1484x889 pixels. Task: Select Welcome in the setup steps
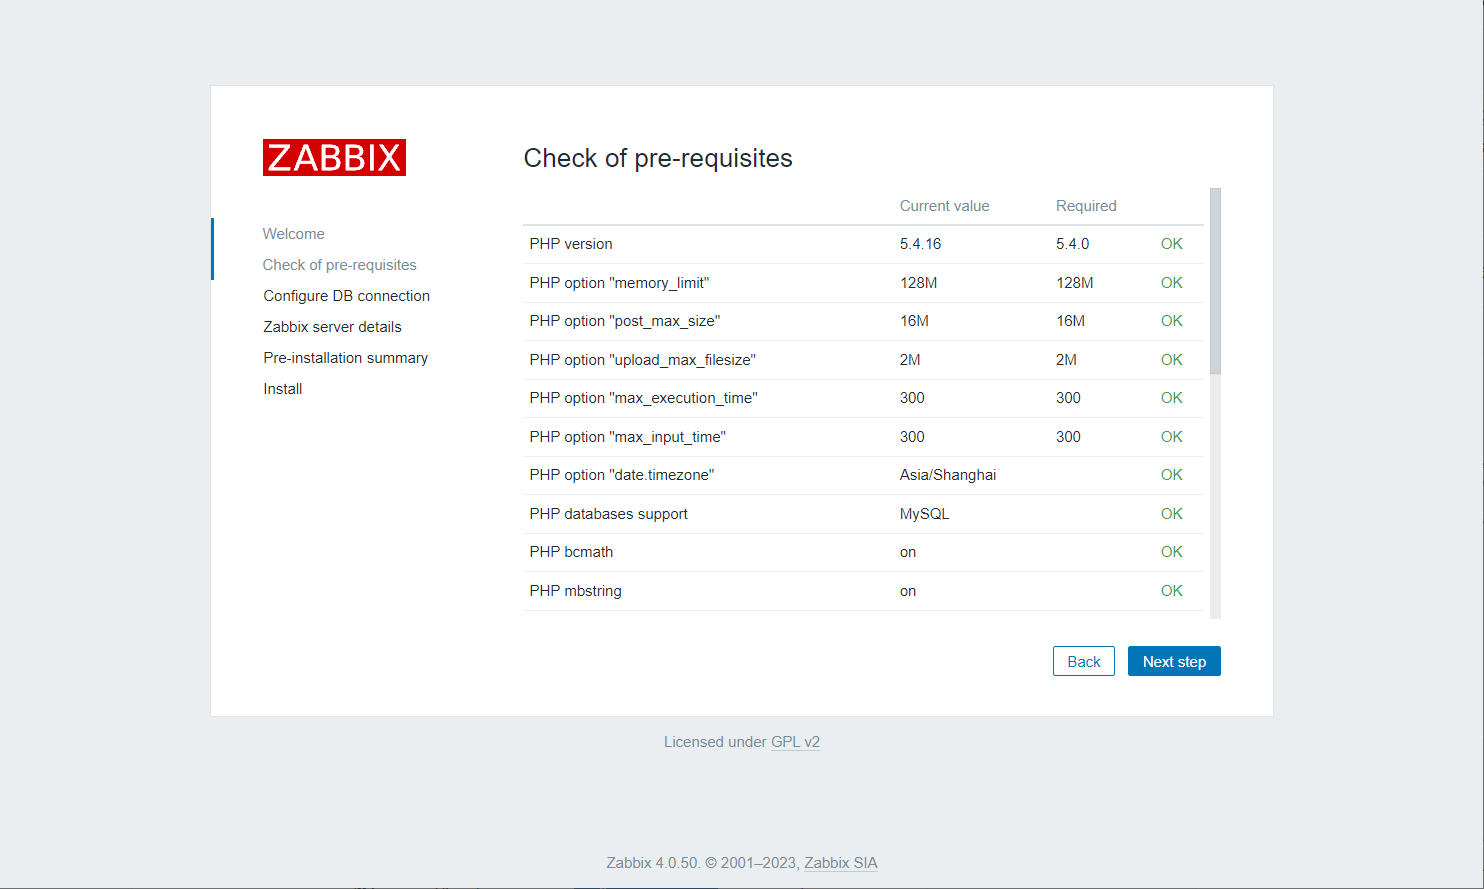coord(293,234)
